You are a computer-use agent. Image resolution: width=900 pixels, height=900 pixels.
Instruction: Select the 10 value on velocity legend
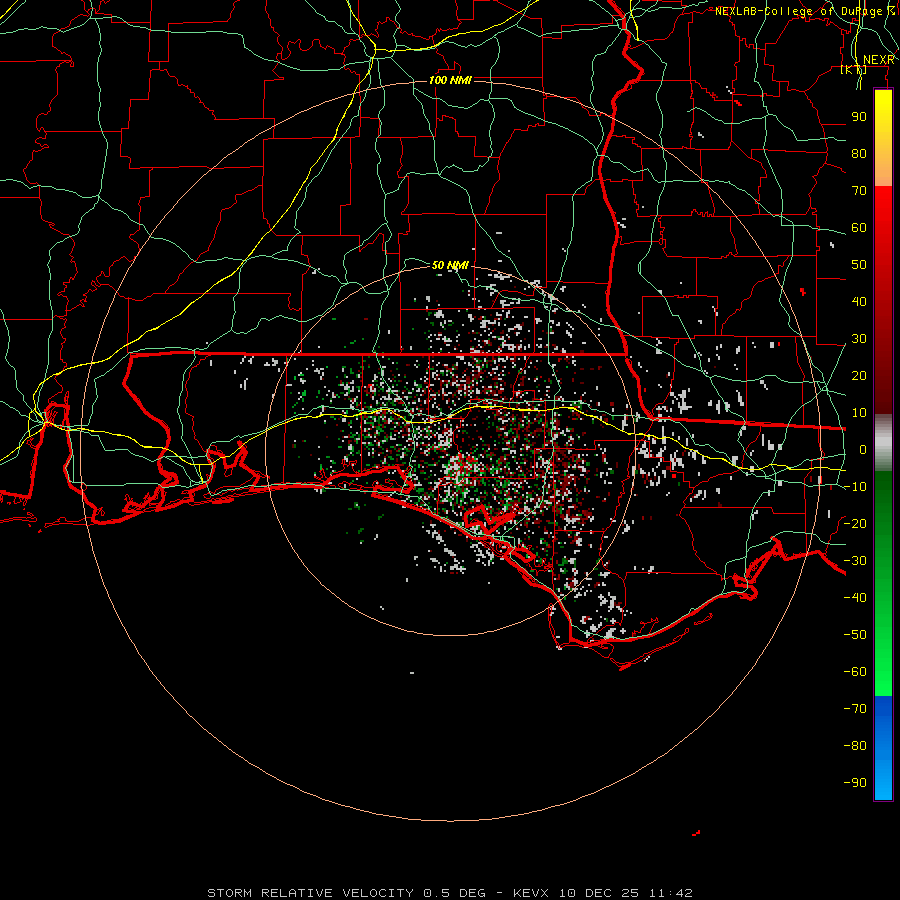coord(859,413)
